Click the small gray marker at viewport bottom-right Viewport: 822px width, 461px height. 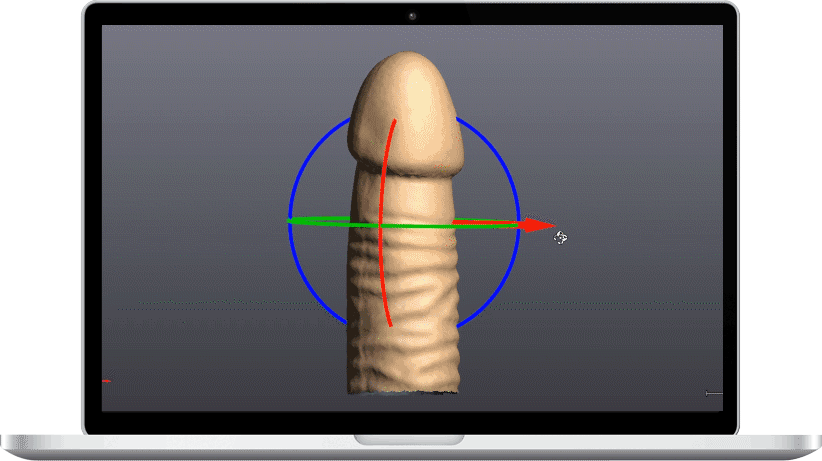pos(713,393)
